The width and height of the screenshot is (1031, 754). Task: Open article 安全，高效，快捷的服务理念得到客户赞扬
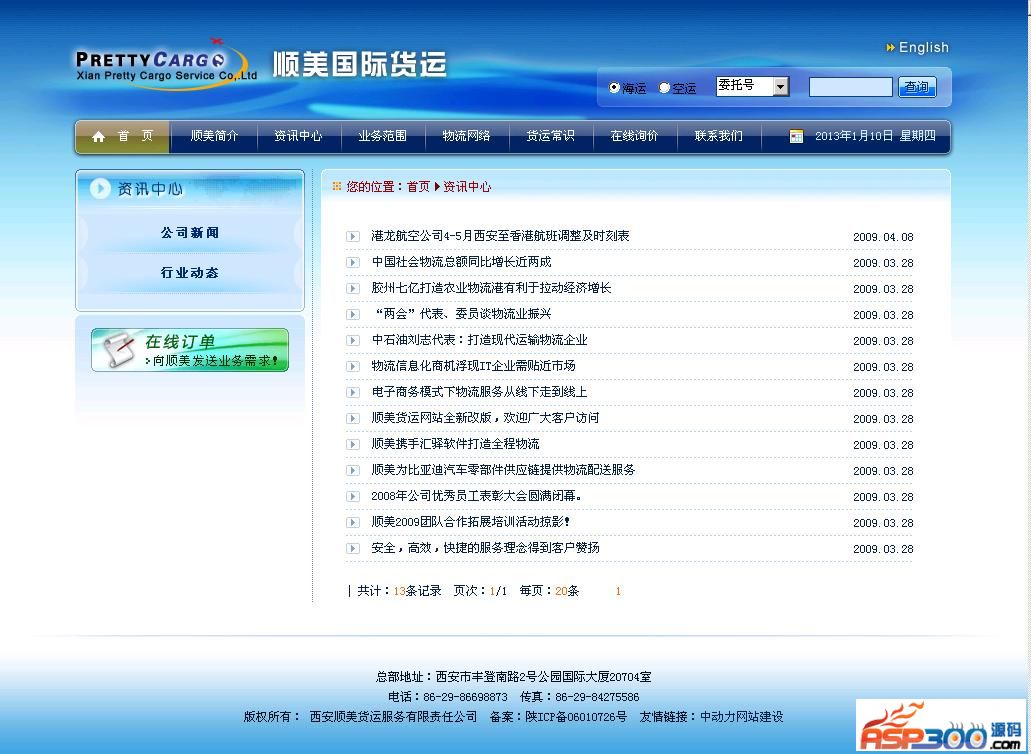click(x=485, y=548)
